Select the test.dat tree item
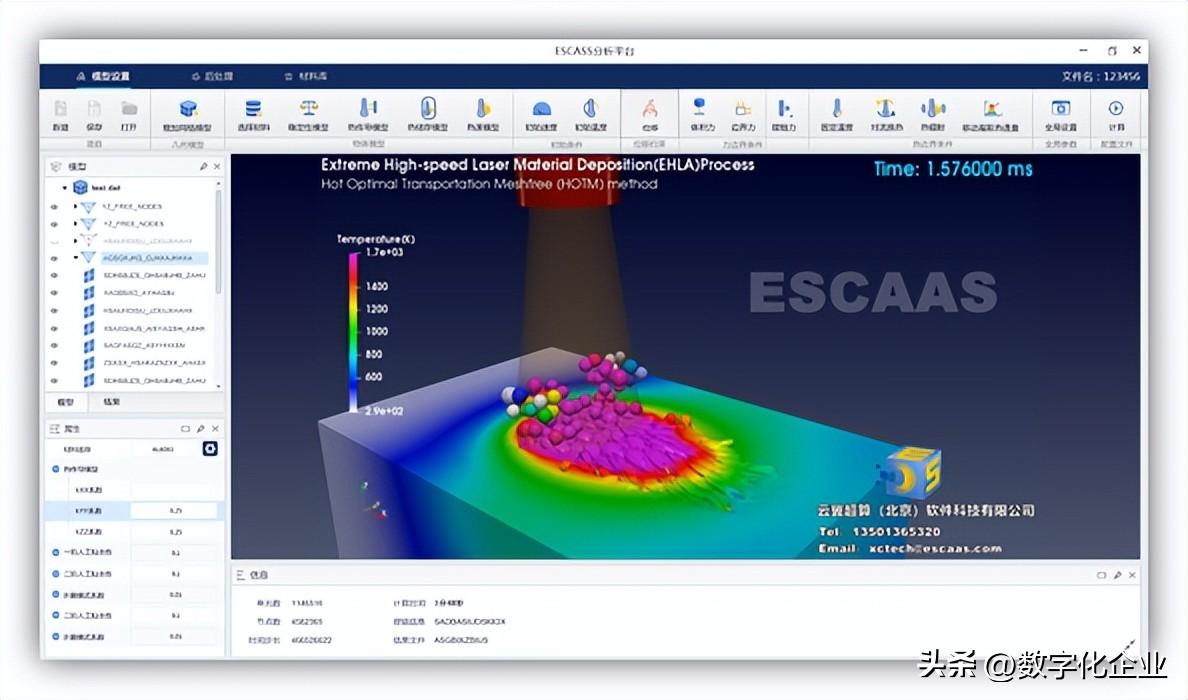The width and height of the screenshot is (1188, 700). point(105,187)
